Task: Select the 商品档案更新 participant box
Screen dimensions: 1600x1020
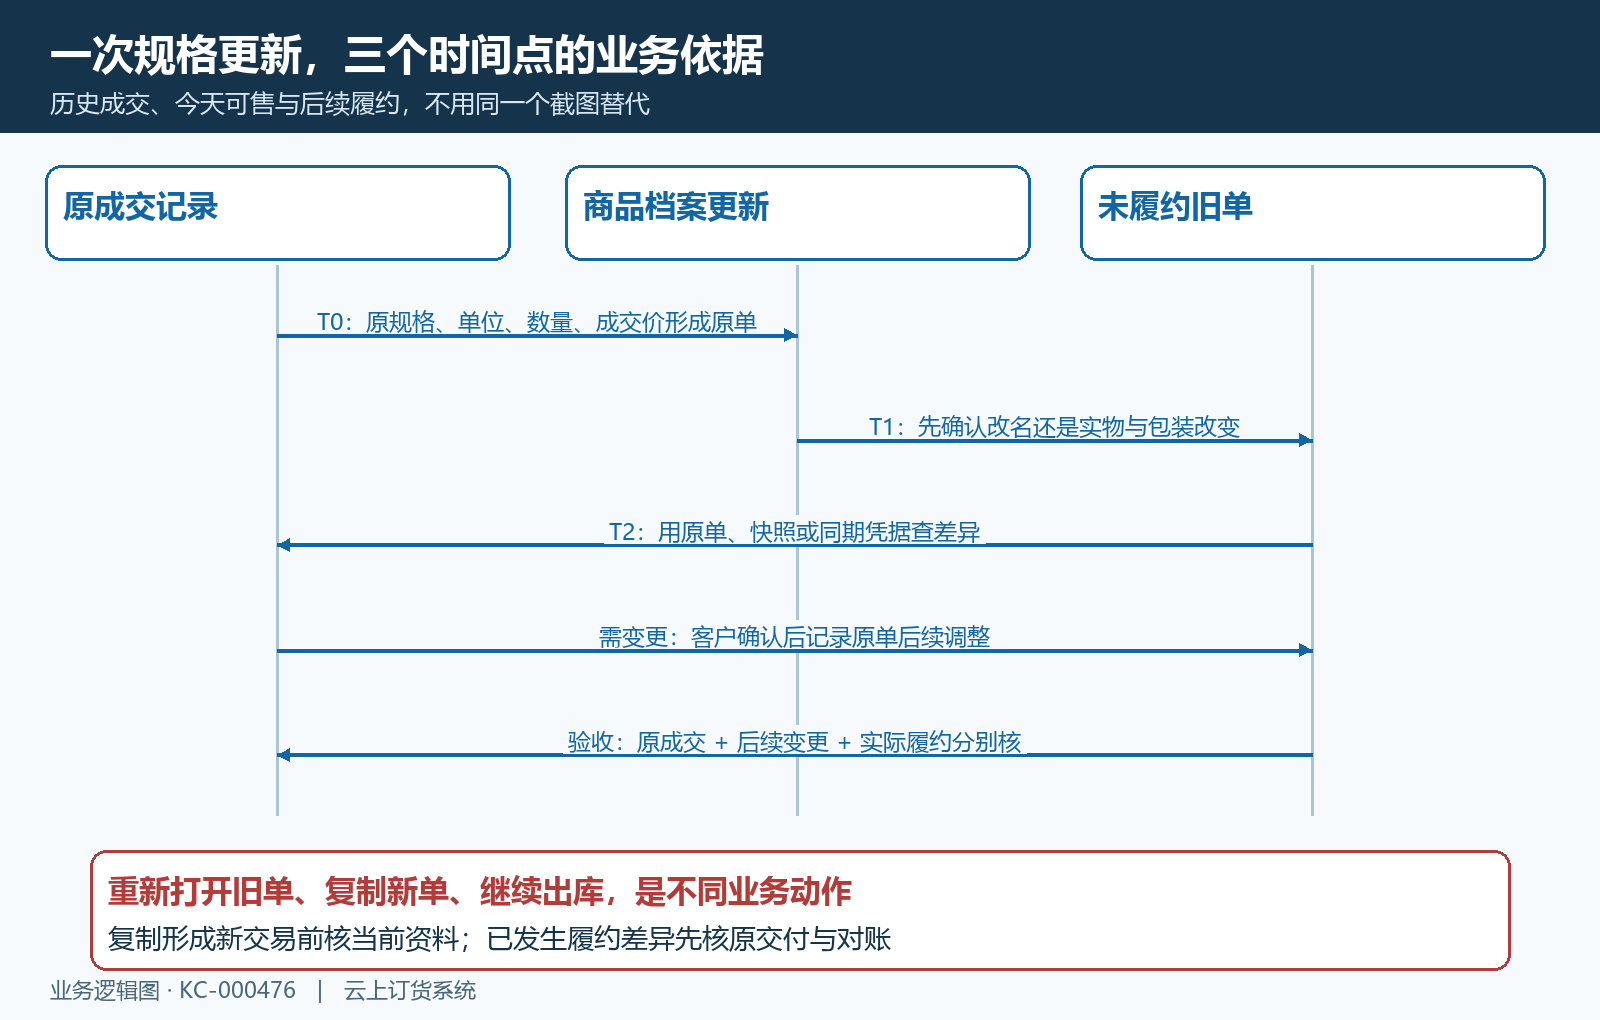Action: [798, 213]
